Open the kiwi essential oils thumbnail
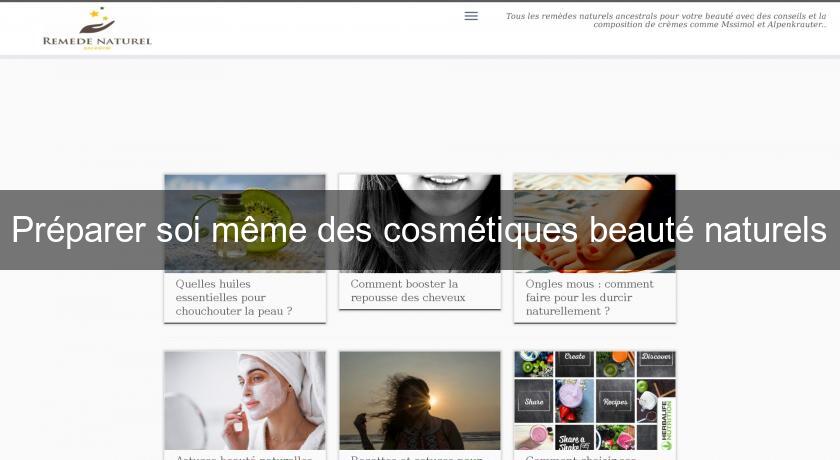 pyautogui.click(x=245, y=223)
